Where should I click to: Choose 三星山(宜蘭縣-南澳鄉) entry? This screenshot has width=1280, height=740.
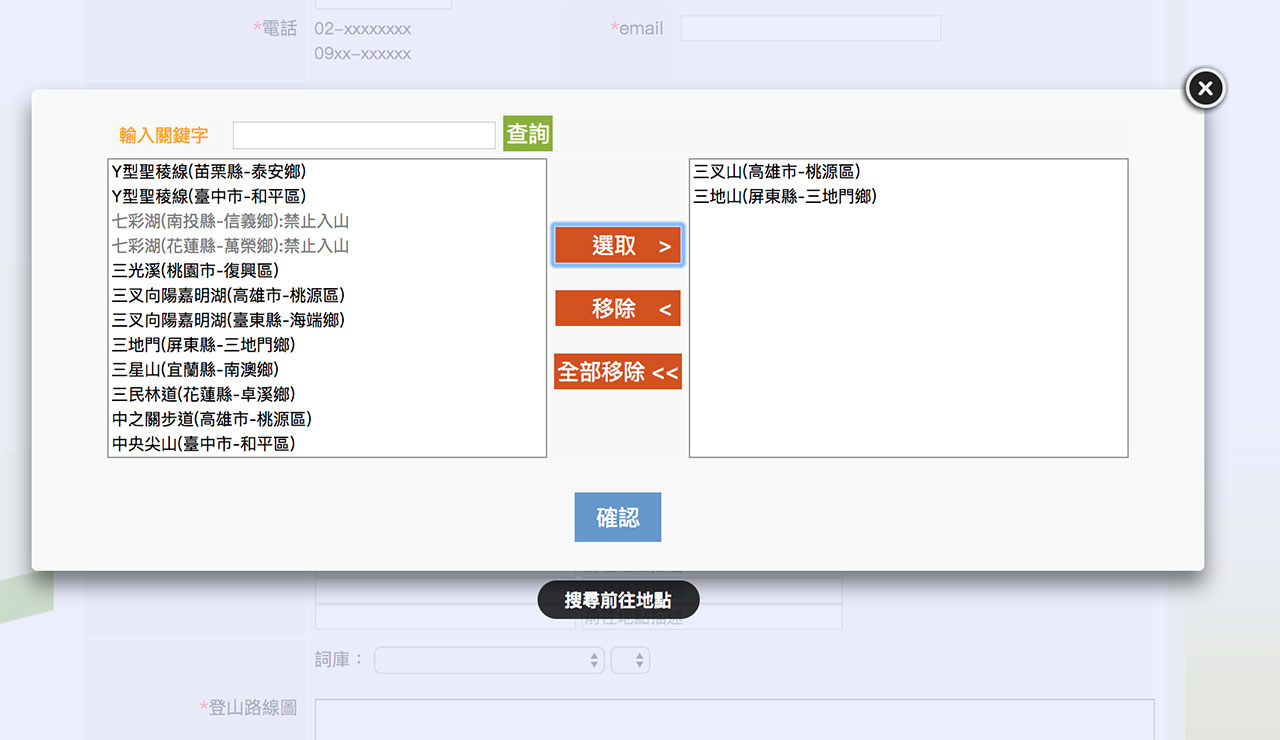(195, 370)
